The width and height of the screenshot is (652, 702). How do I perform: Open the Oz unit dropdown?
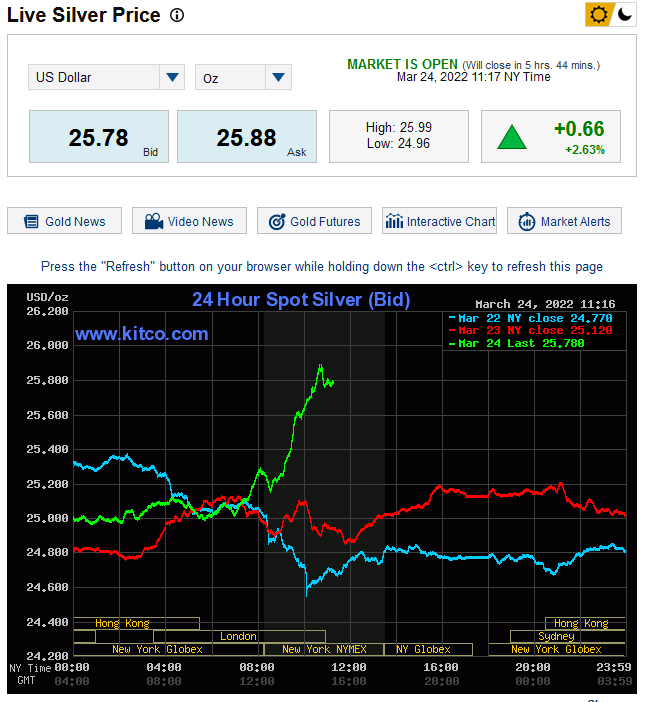243,77
